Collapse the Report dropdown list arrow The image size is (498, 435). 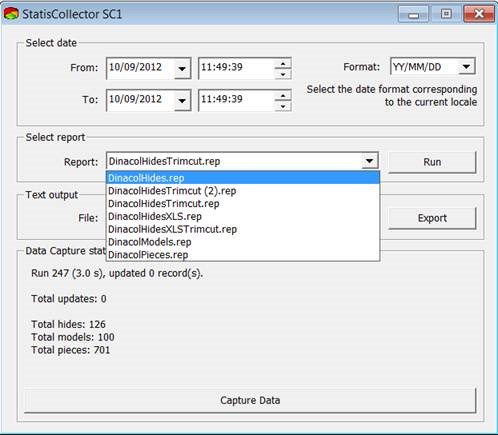pos(369,161)
